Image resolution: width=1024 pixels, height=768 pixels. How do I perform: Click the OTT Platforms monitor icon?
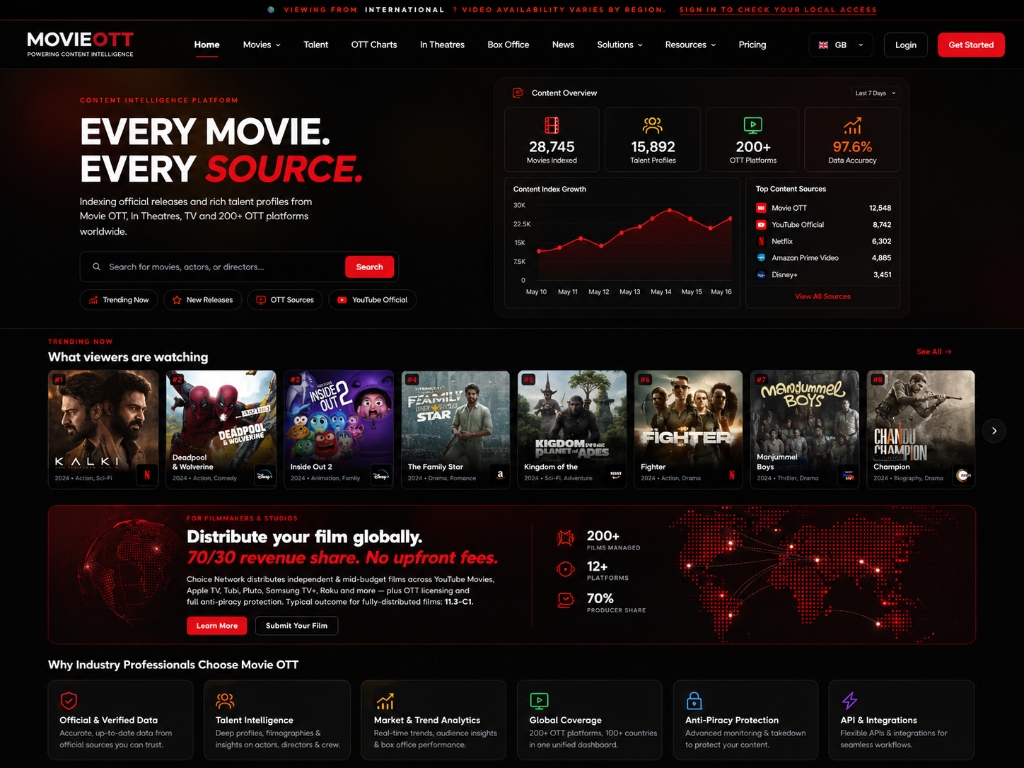pos(753,125)
